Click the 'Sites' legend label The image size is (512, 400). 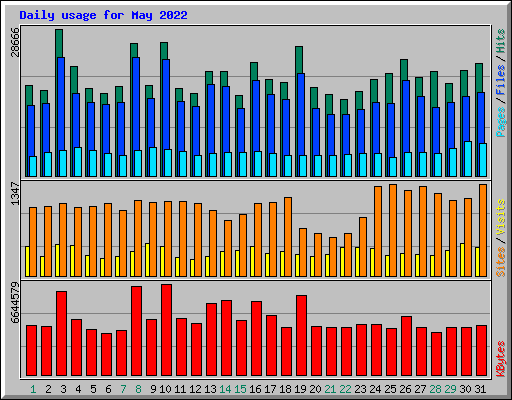coord(501,262)
